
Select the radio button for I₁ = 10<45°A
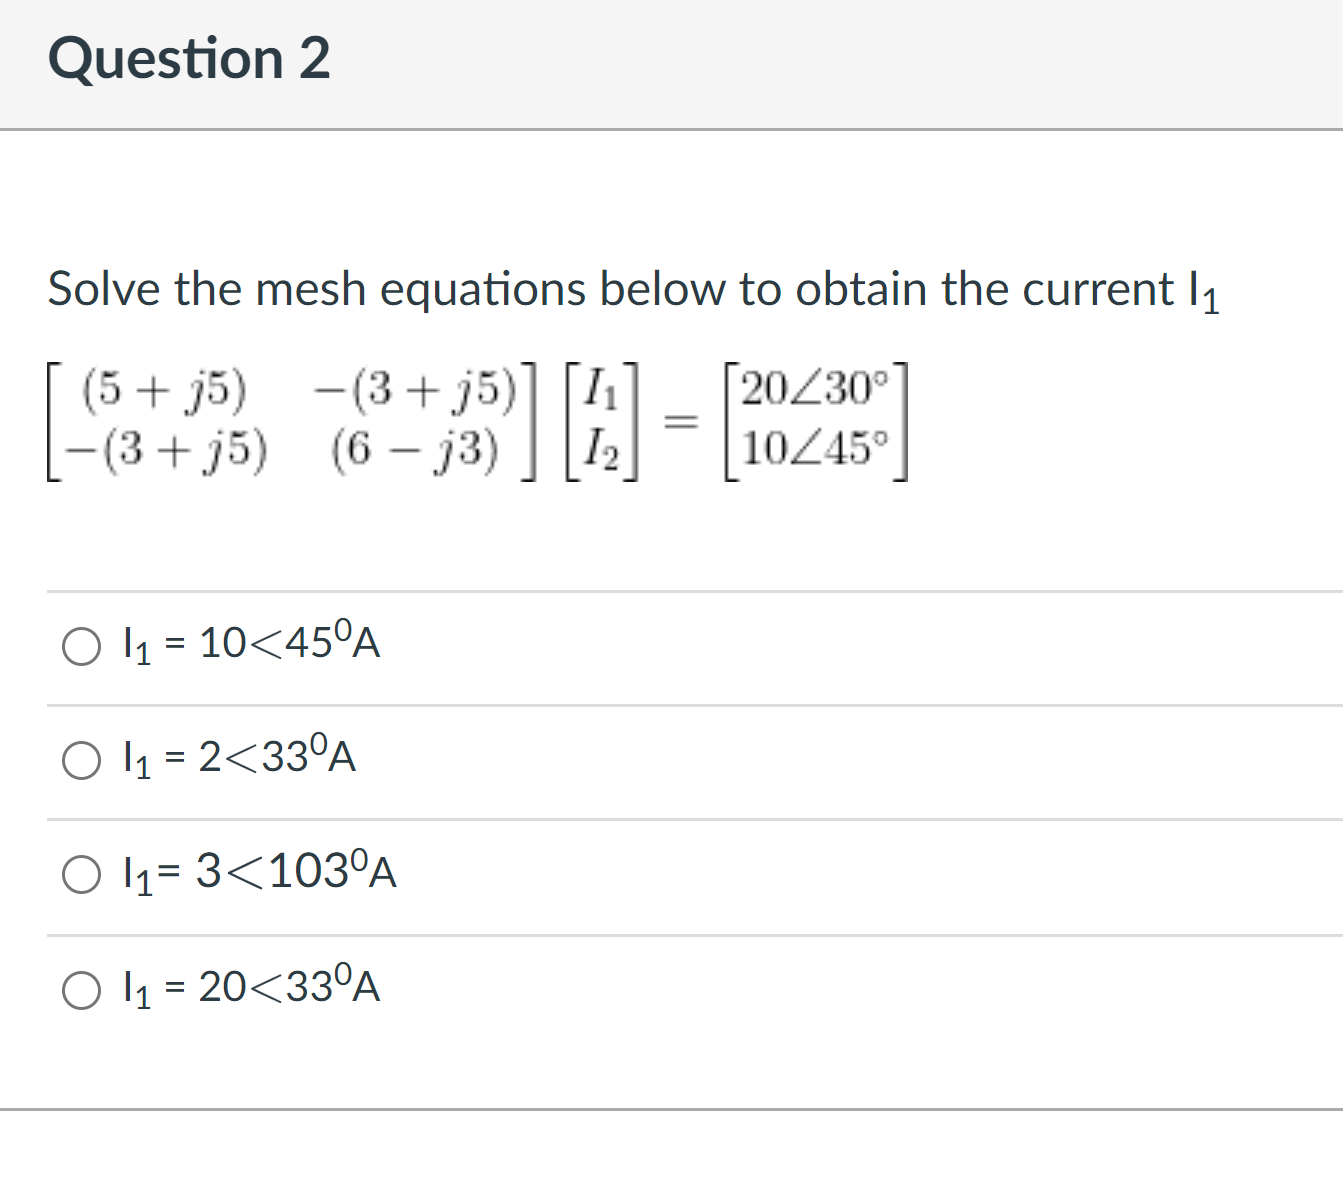pos(81,645)
